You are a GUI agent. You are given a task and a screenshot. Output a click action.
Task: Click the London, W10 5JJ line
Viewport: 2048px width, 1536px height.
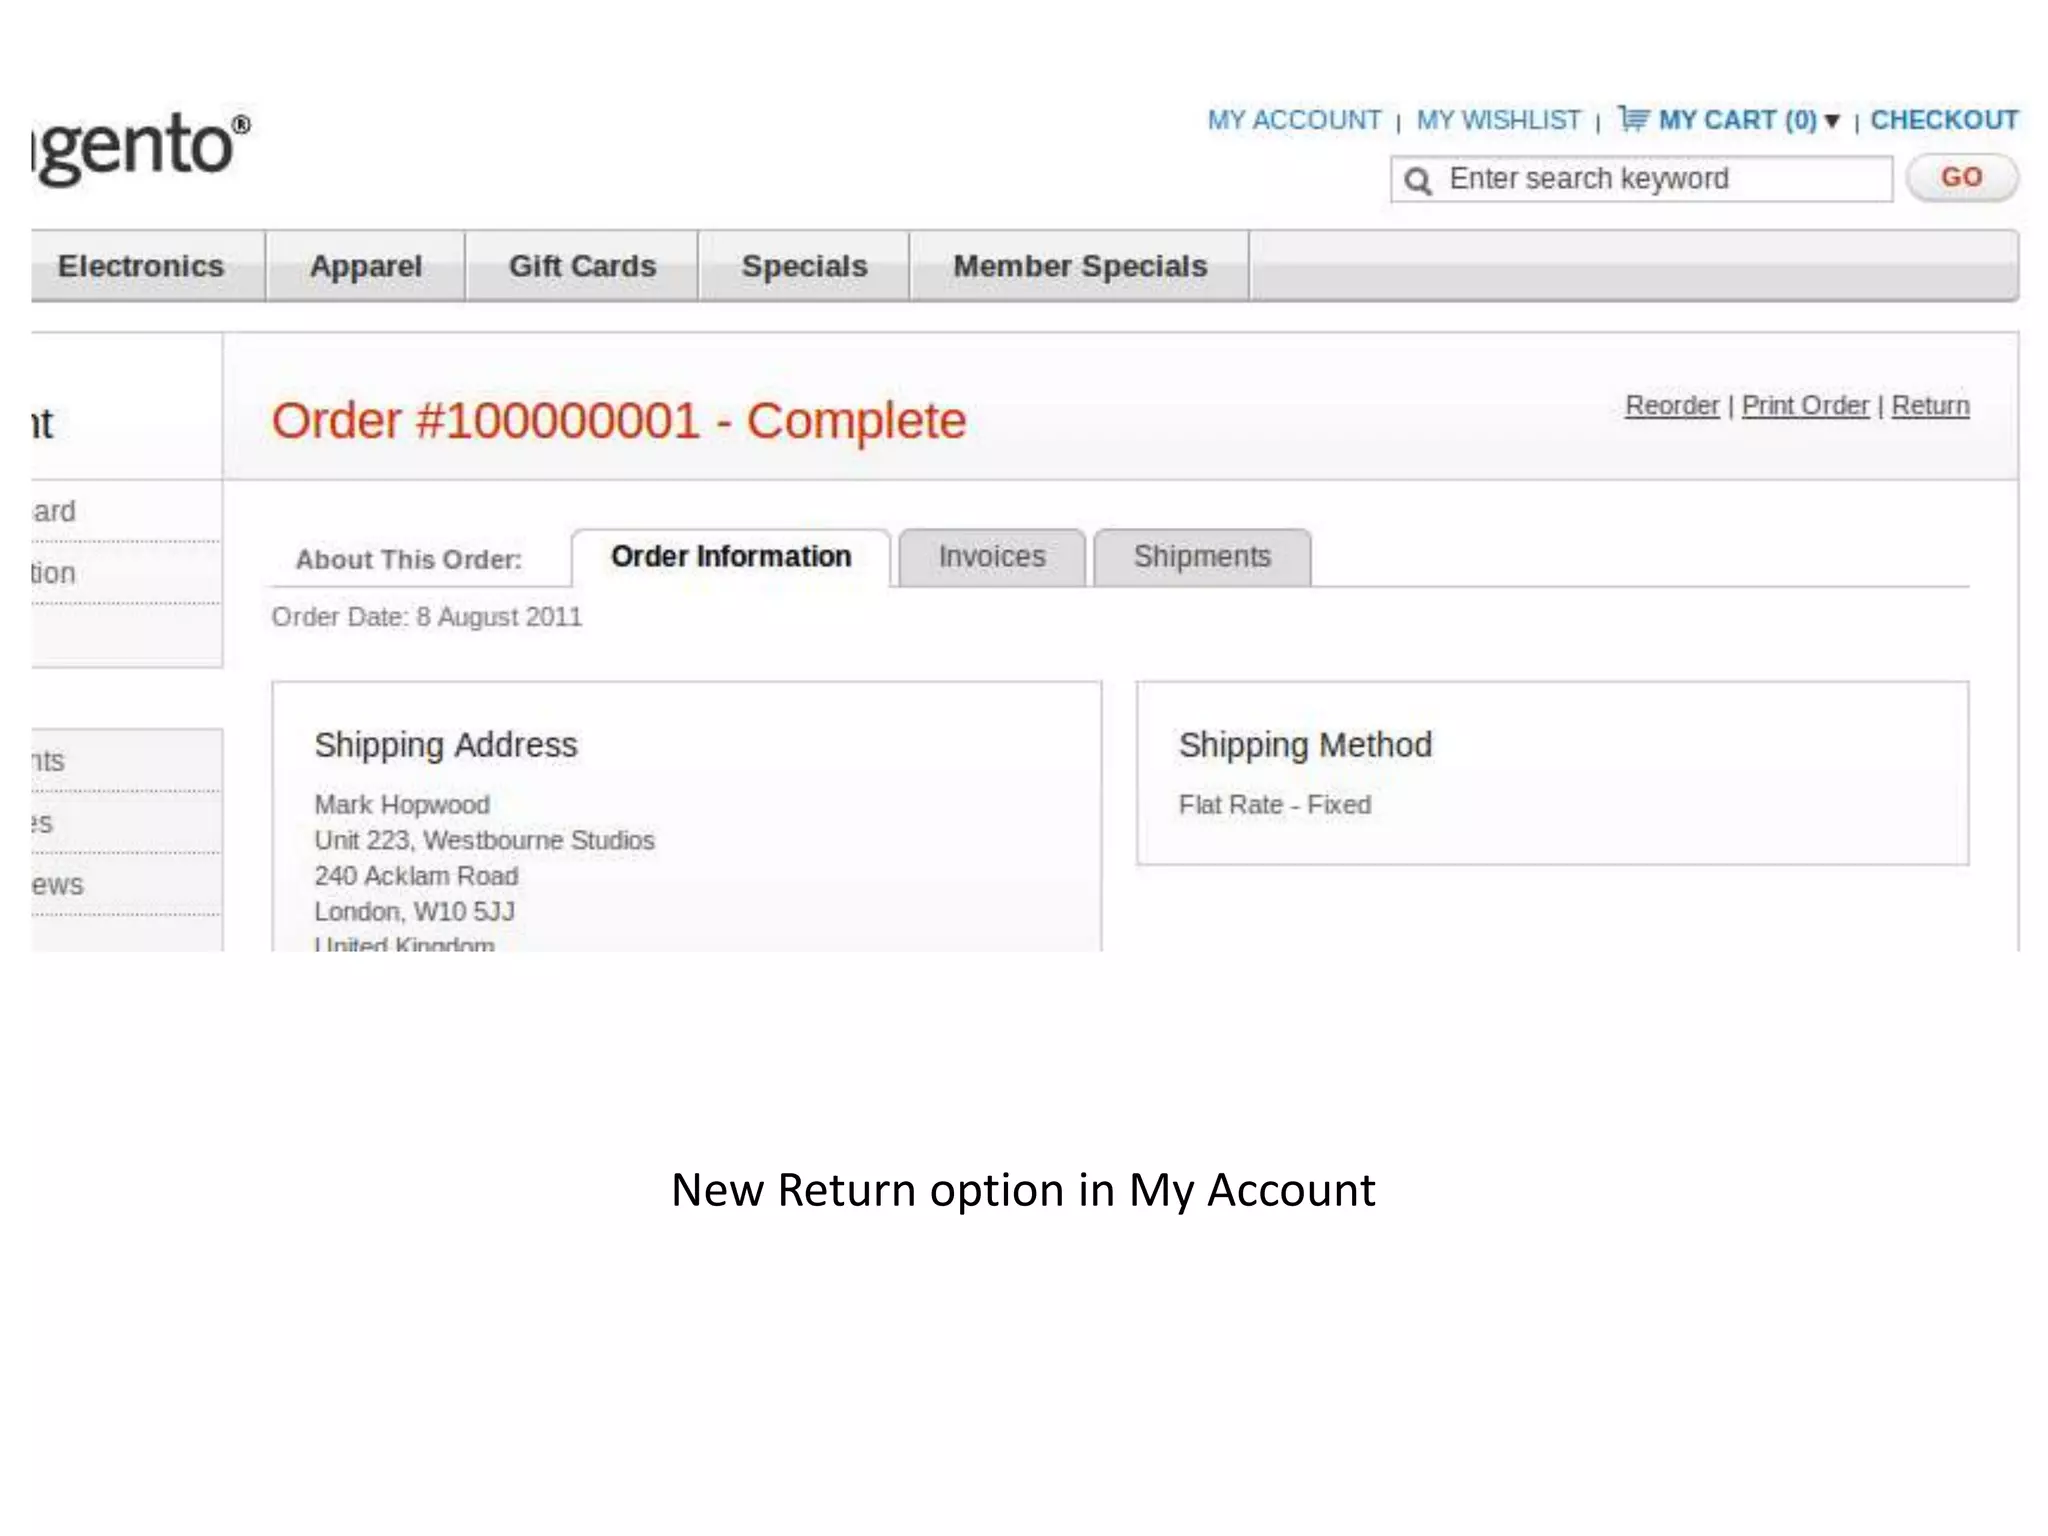tap(414, 912)
